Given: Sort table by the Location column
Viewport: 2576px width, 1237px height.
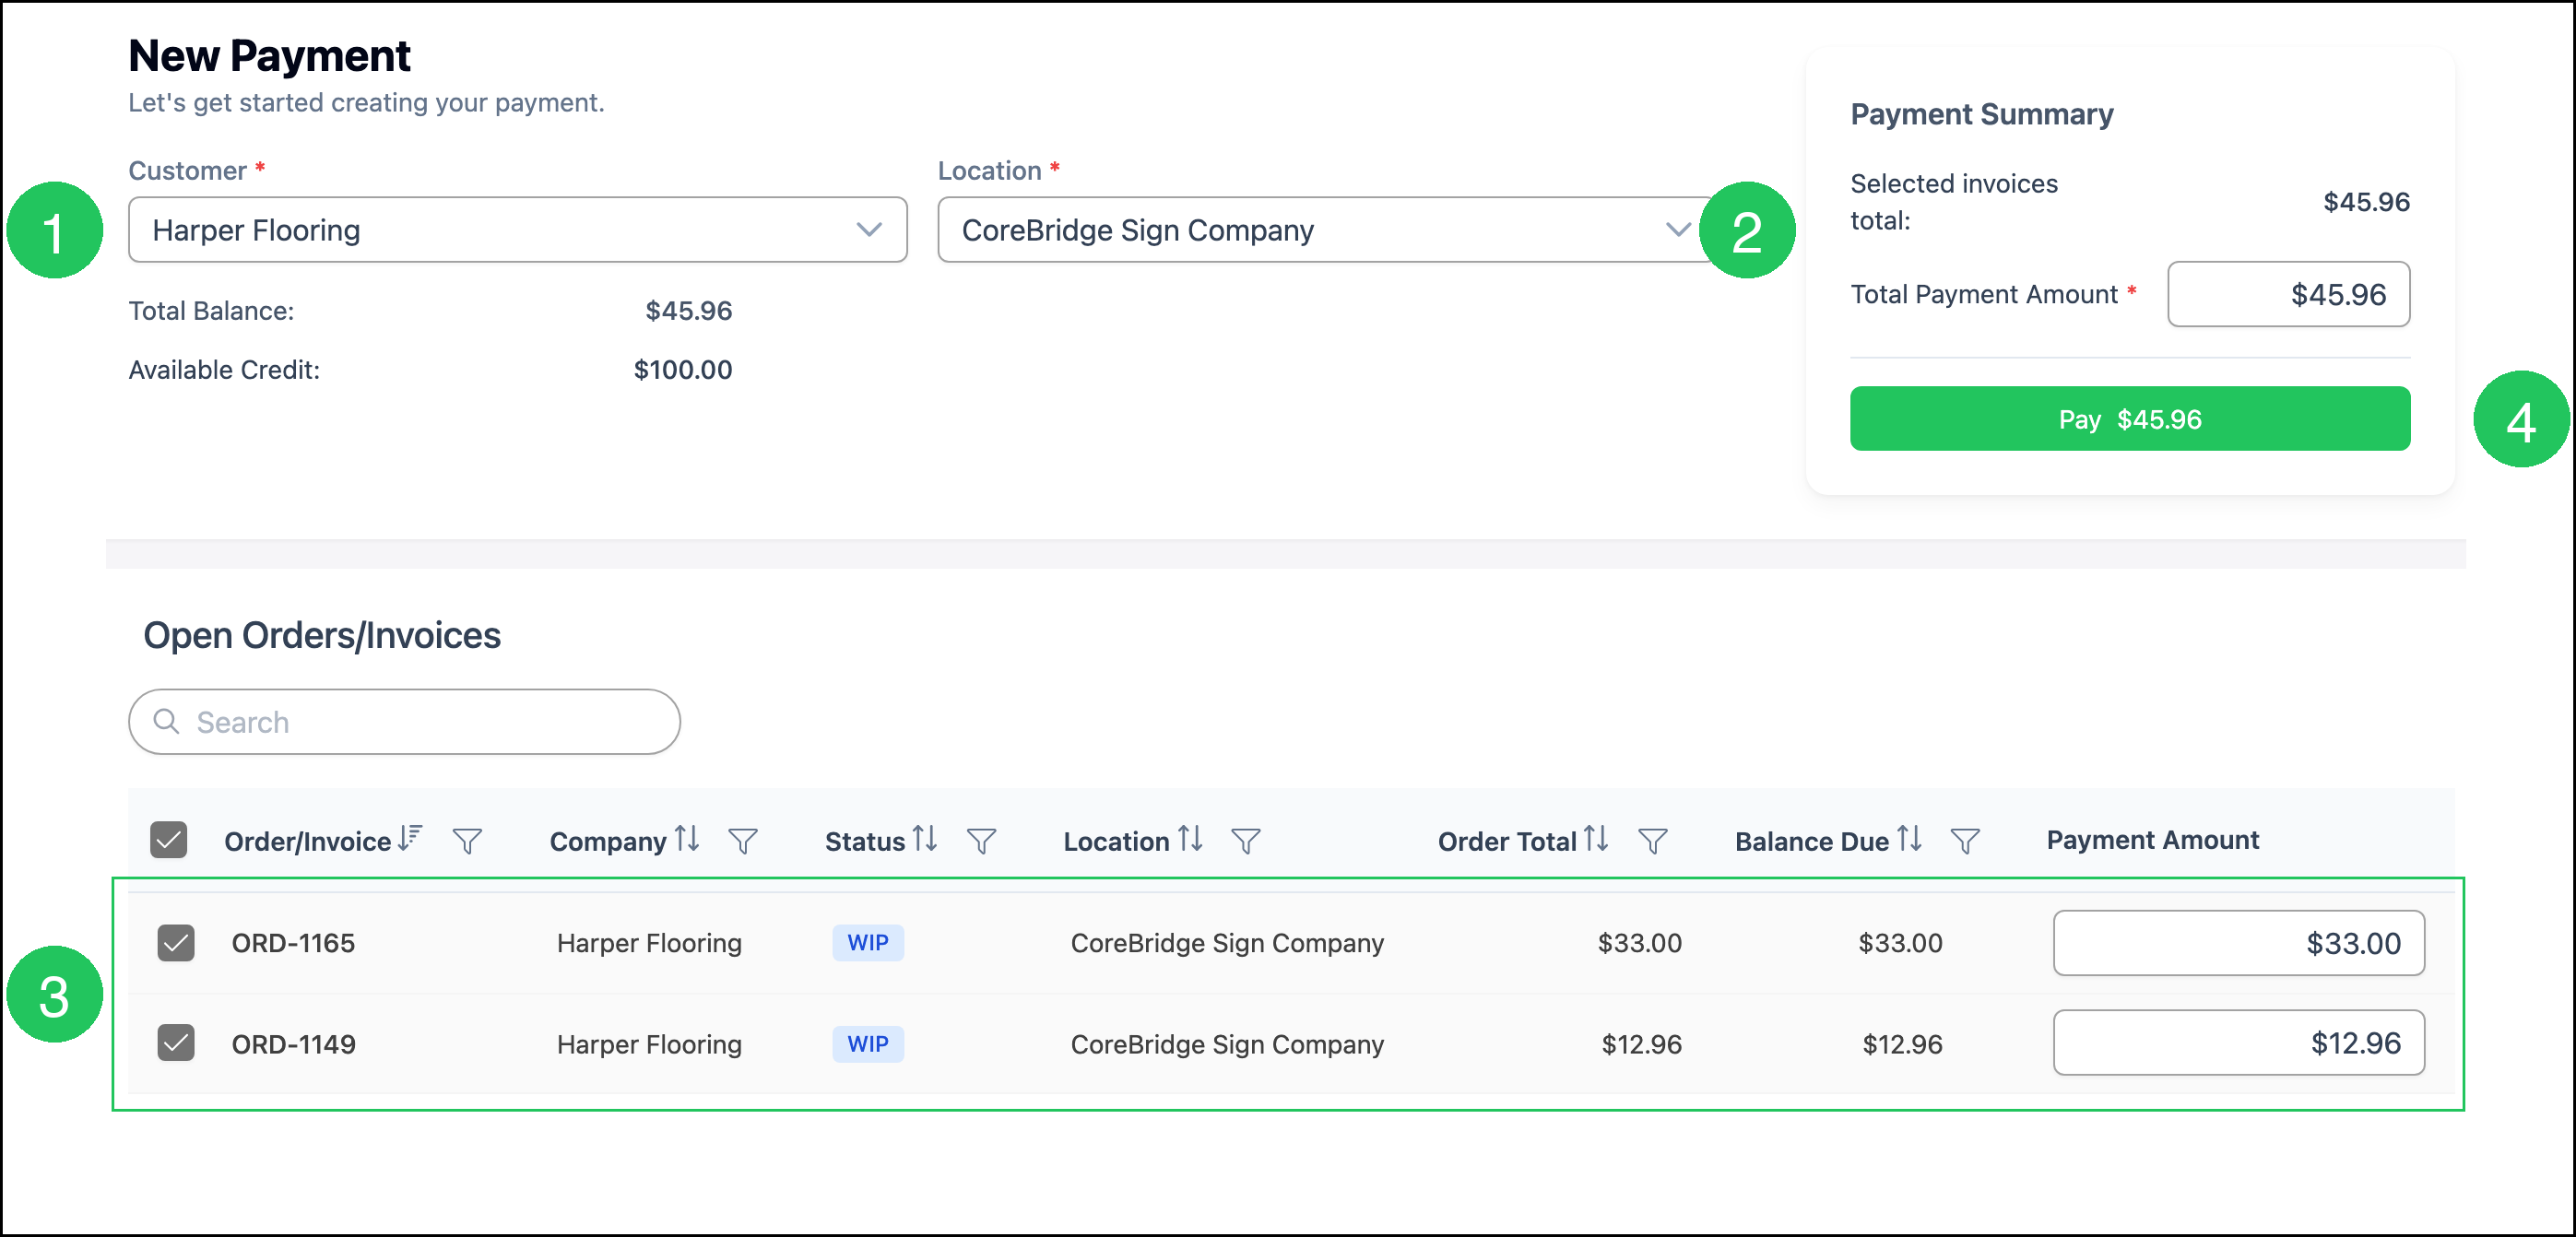Looking at the screenshot, I should [x=1189, y=838].
